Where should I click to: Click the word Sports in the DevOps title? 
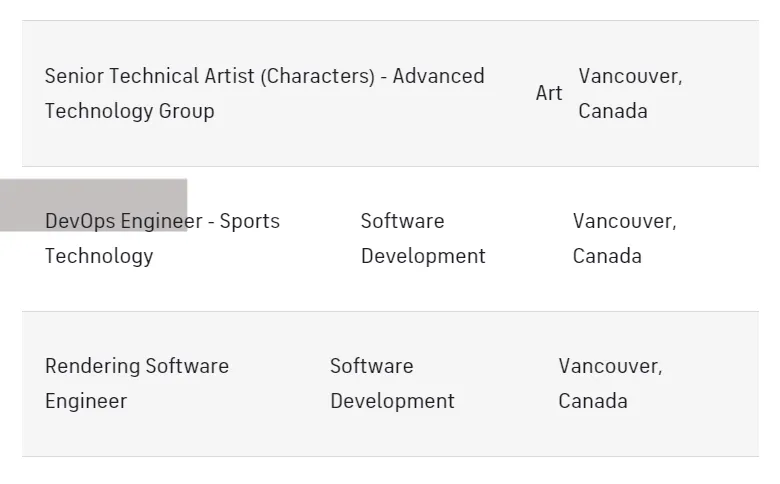(x=250, y=221)
